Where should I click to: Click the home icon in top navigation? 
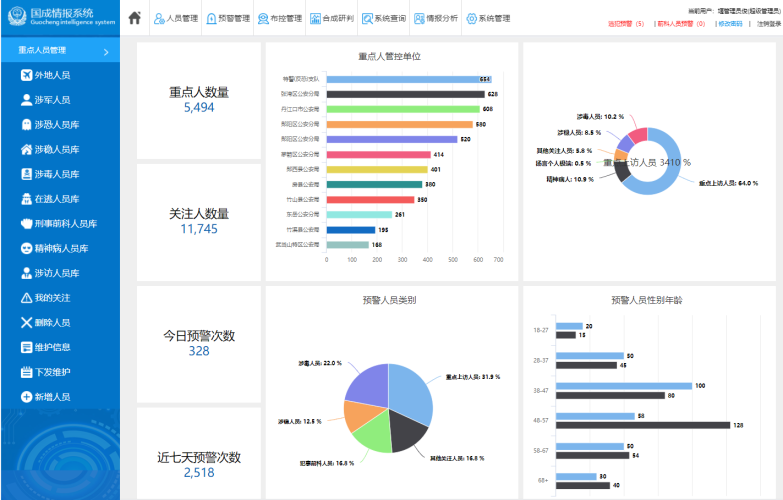point(134,18)
